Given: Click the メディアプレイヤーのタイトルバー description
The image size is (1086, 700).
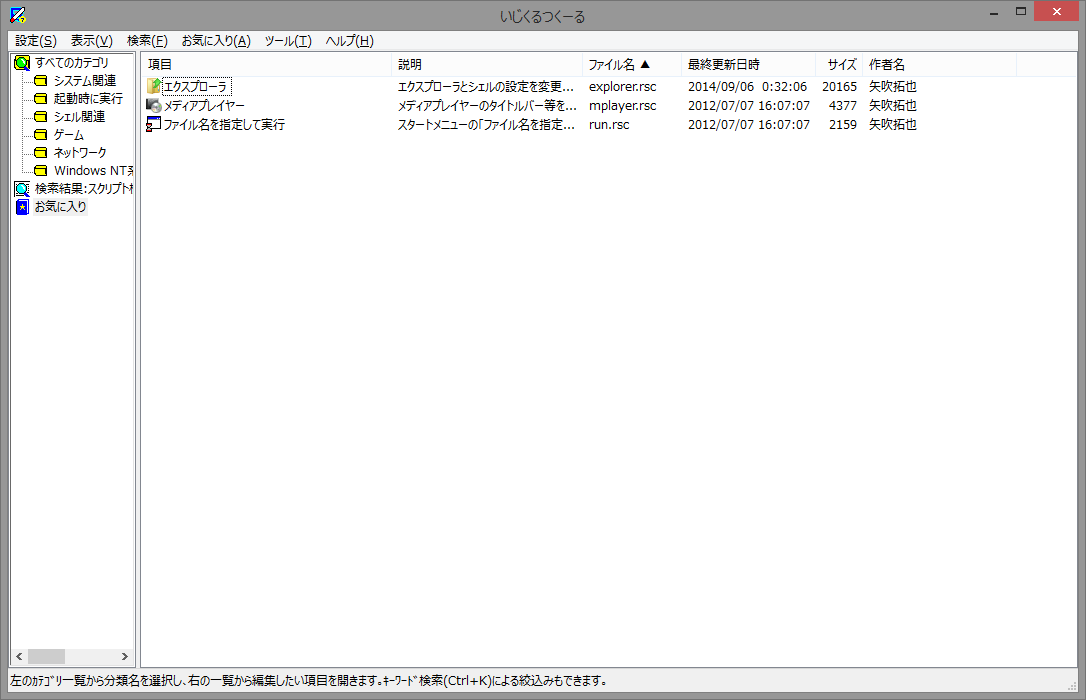Looking at the screenshot, I should coord(487,105).
